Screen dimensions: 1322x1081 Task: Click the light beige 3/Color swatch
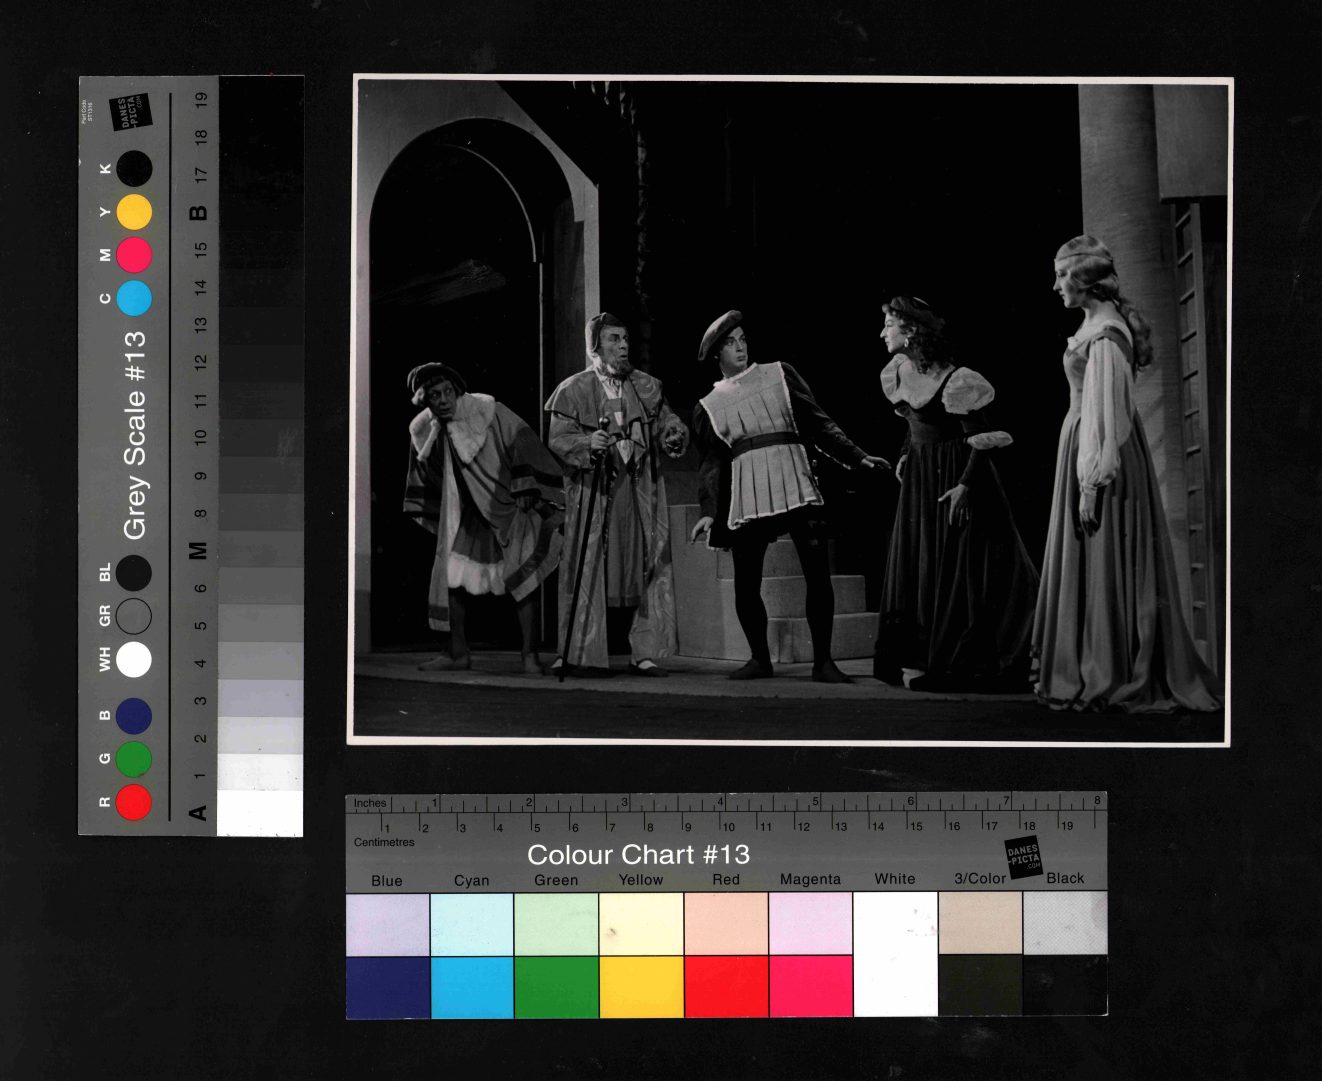coord(980,922)
